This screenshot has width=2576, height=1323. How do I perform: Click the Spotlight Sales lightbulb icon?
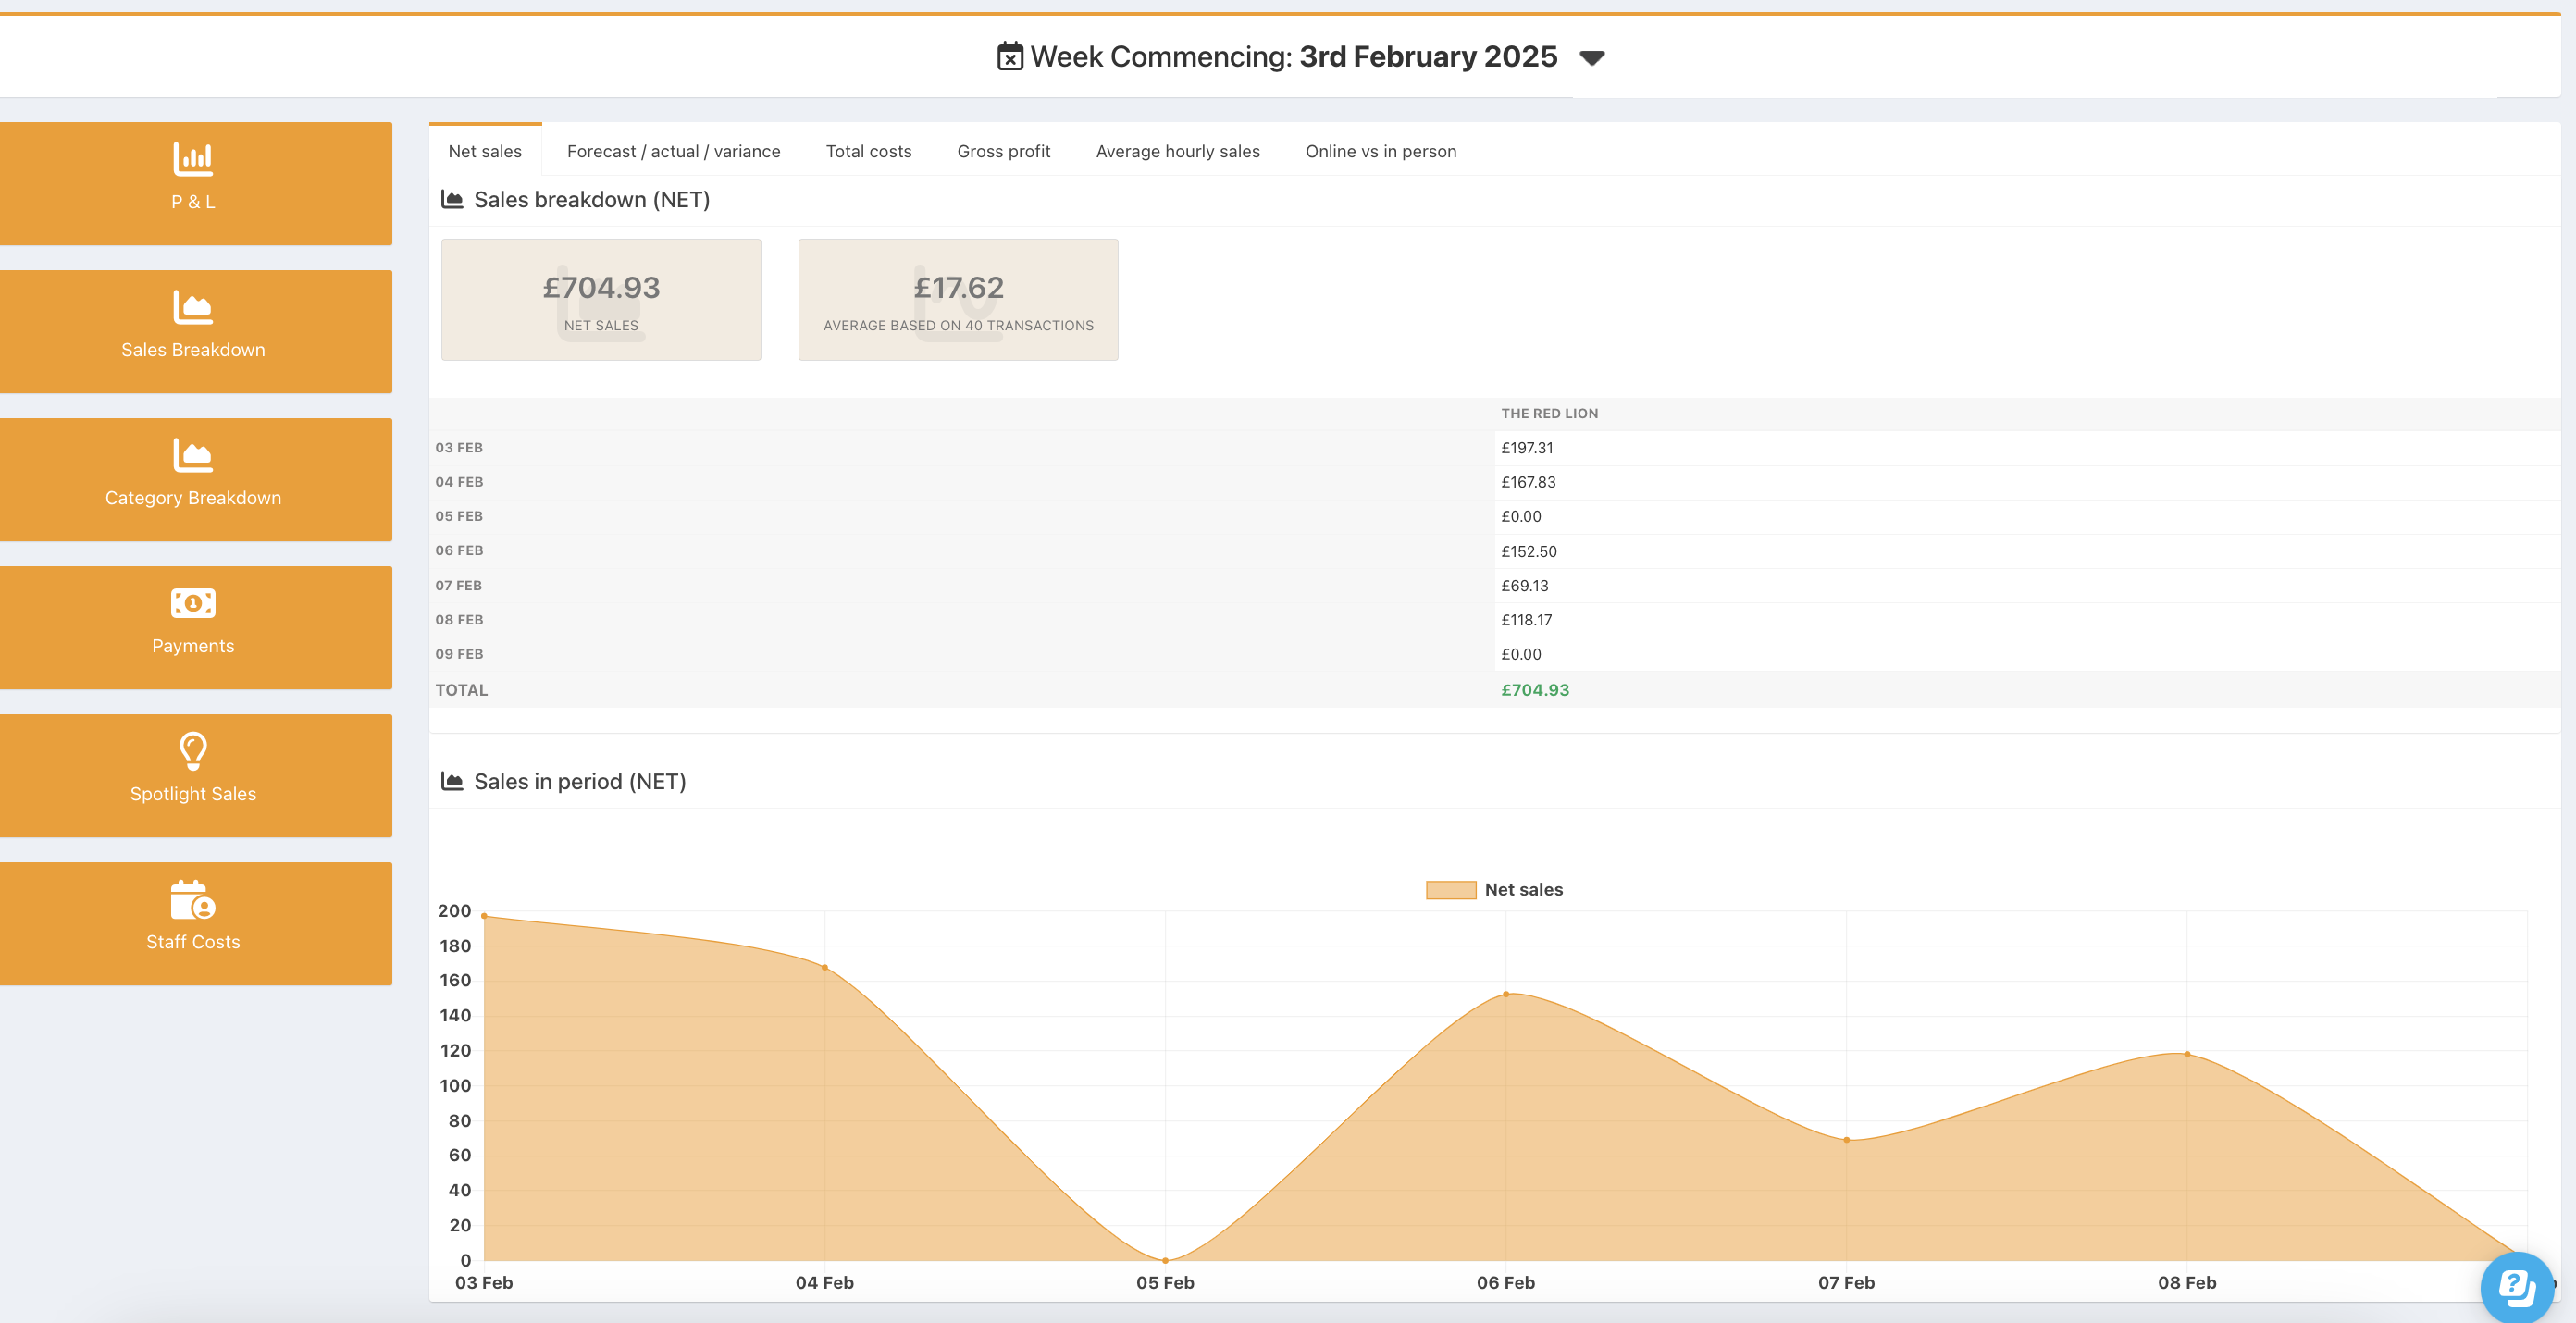193,751
